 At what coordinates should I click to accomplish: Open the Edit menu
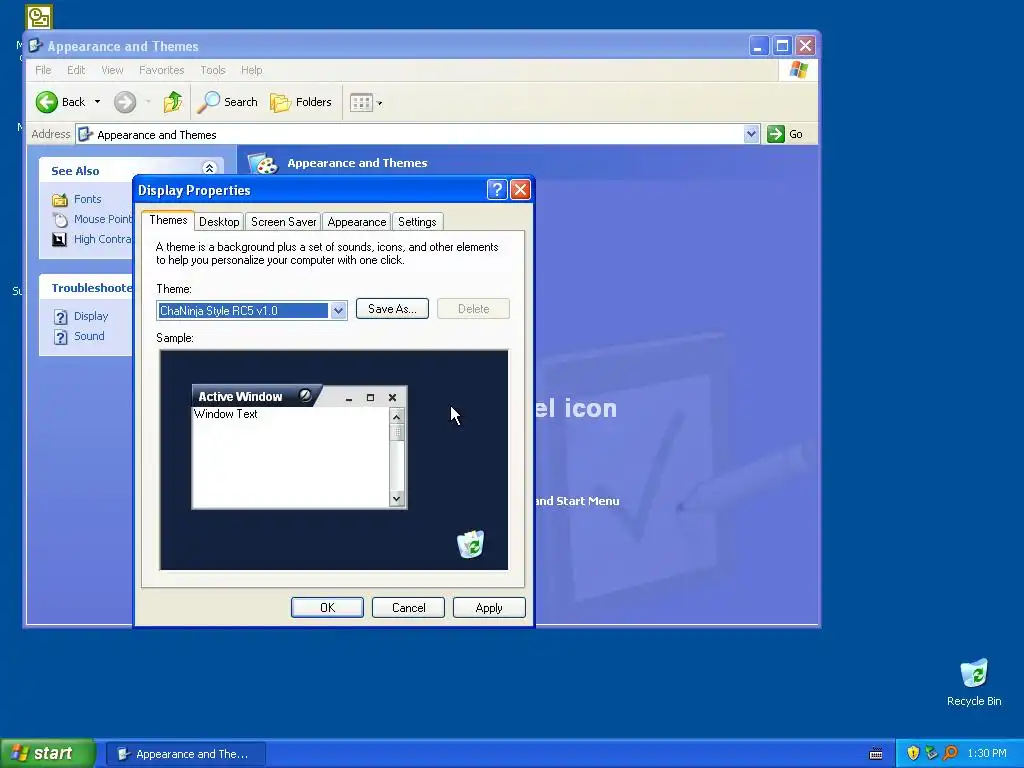point(76,70)
